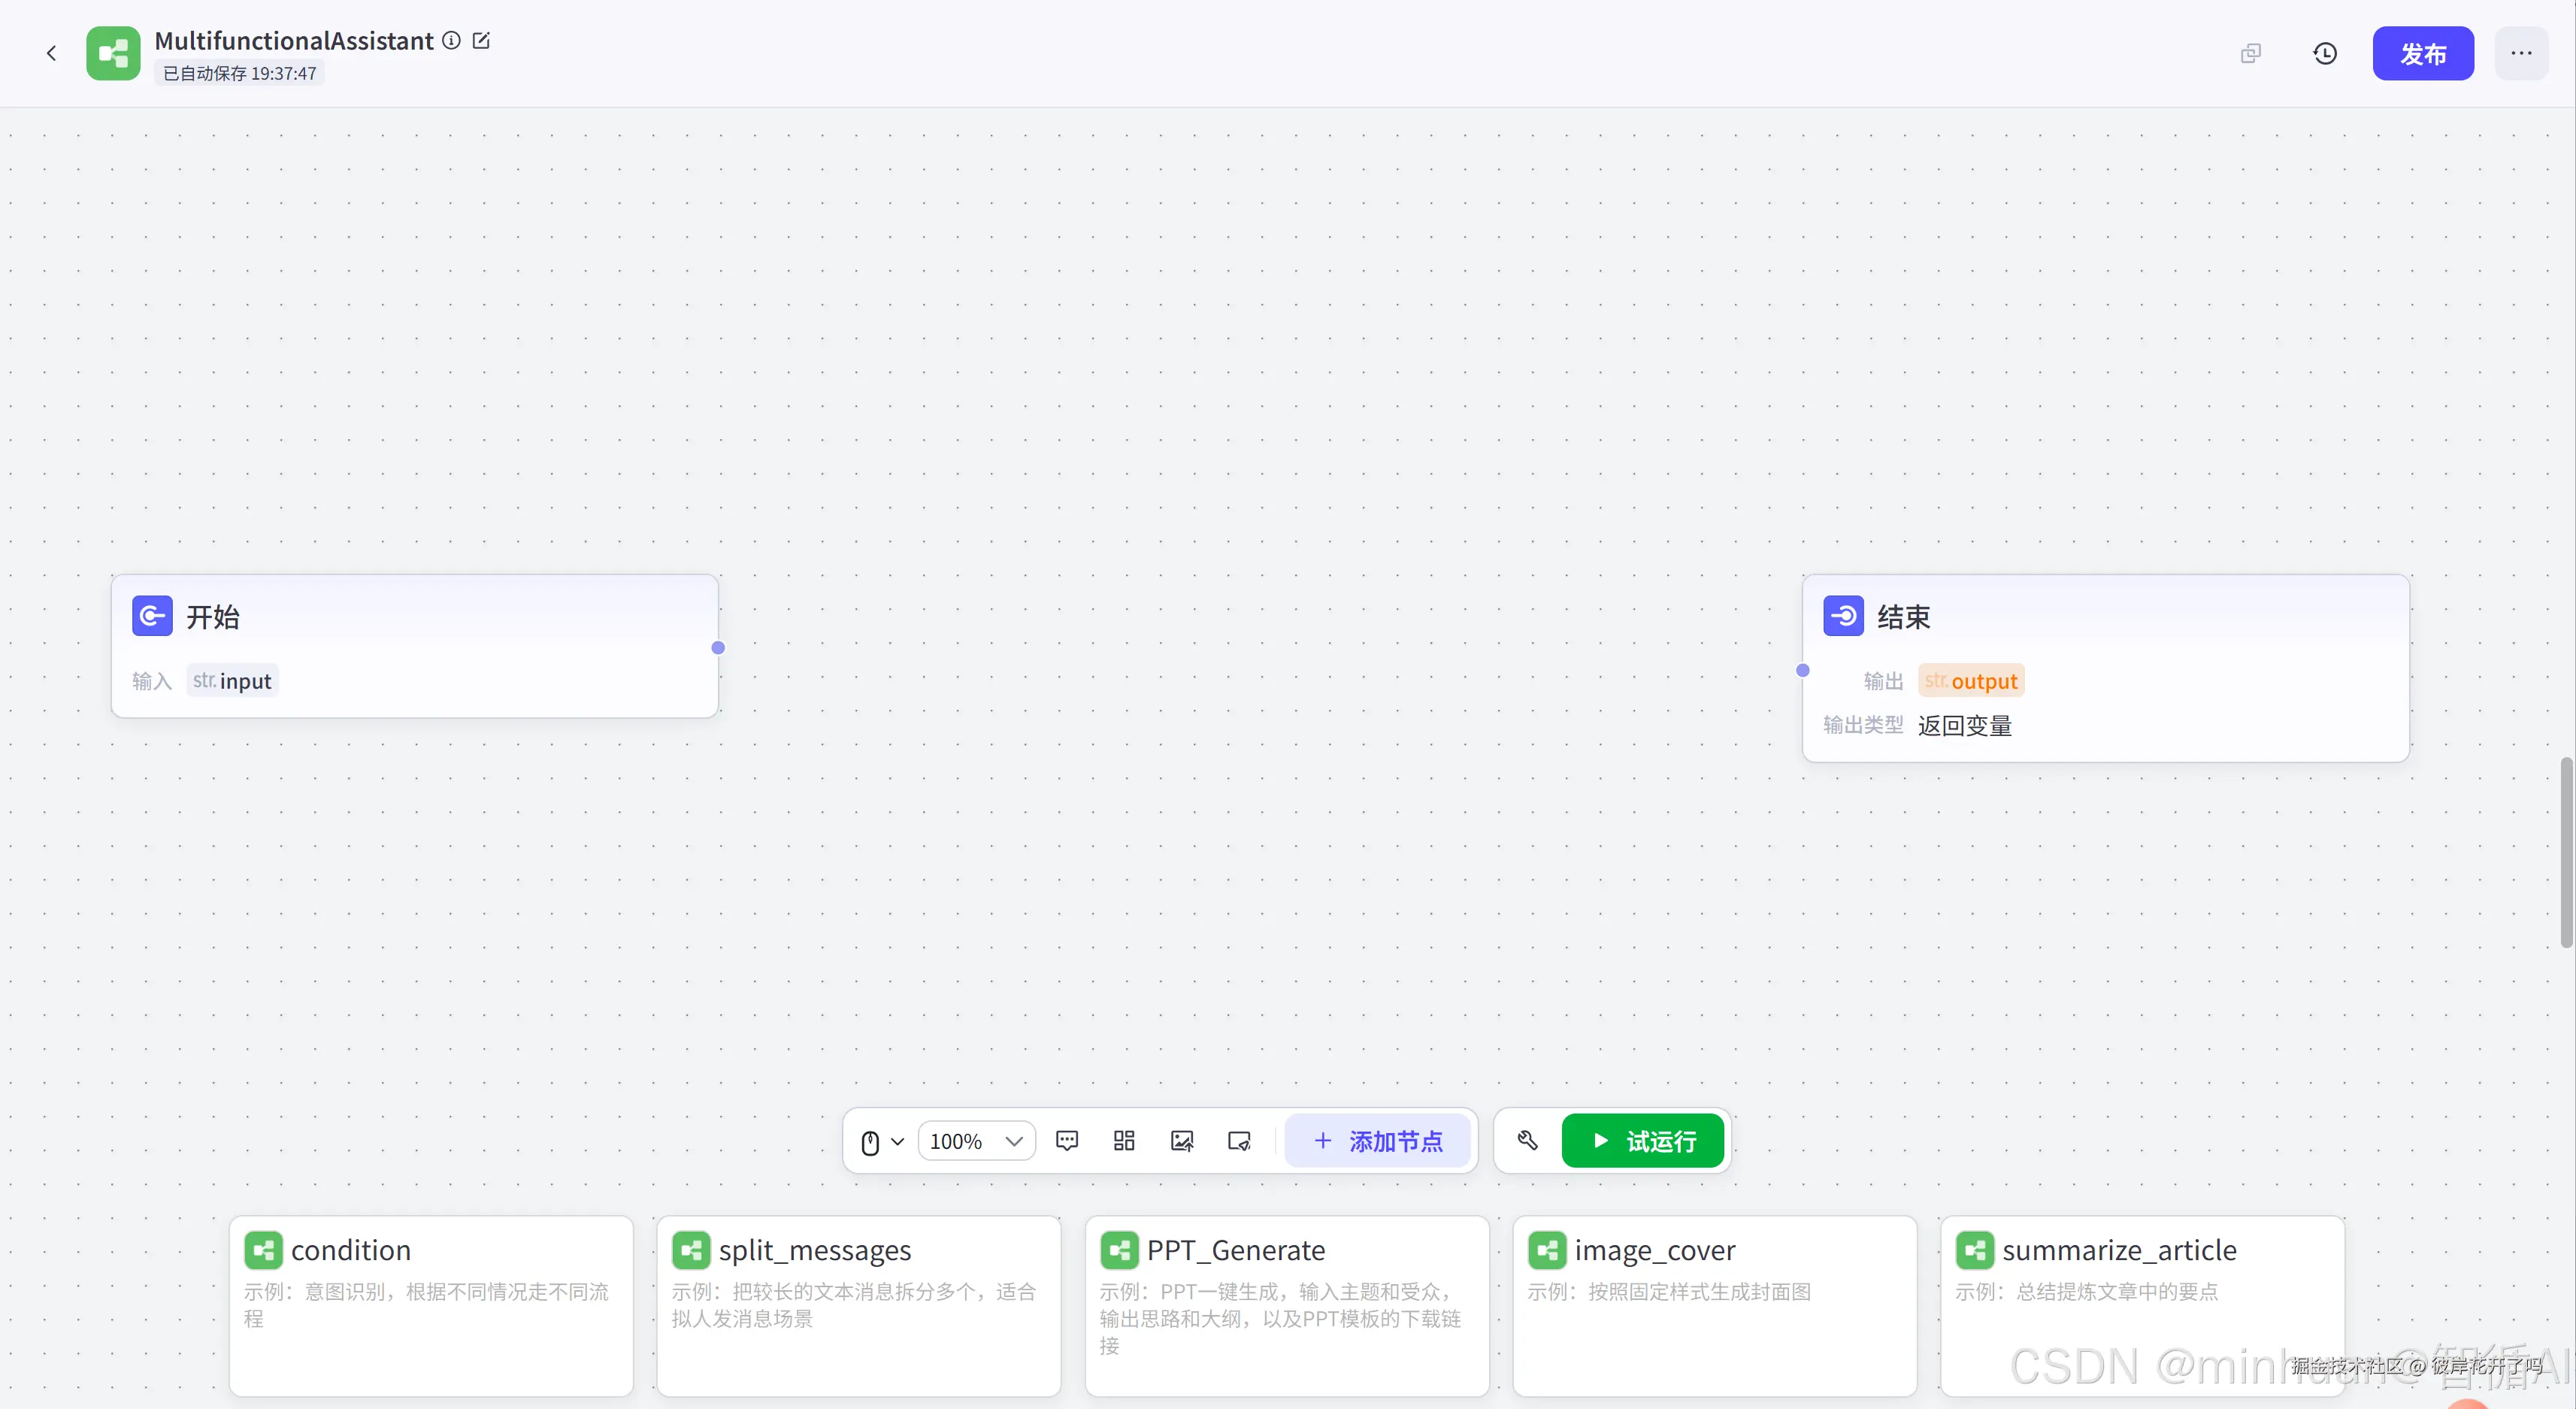Open the version history clock icon
2576x1409 pixels.
pyautogui.click(x=2325, y=53)
